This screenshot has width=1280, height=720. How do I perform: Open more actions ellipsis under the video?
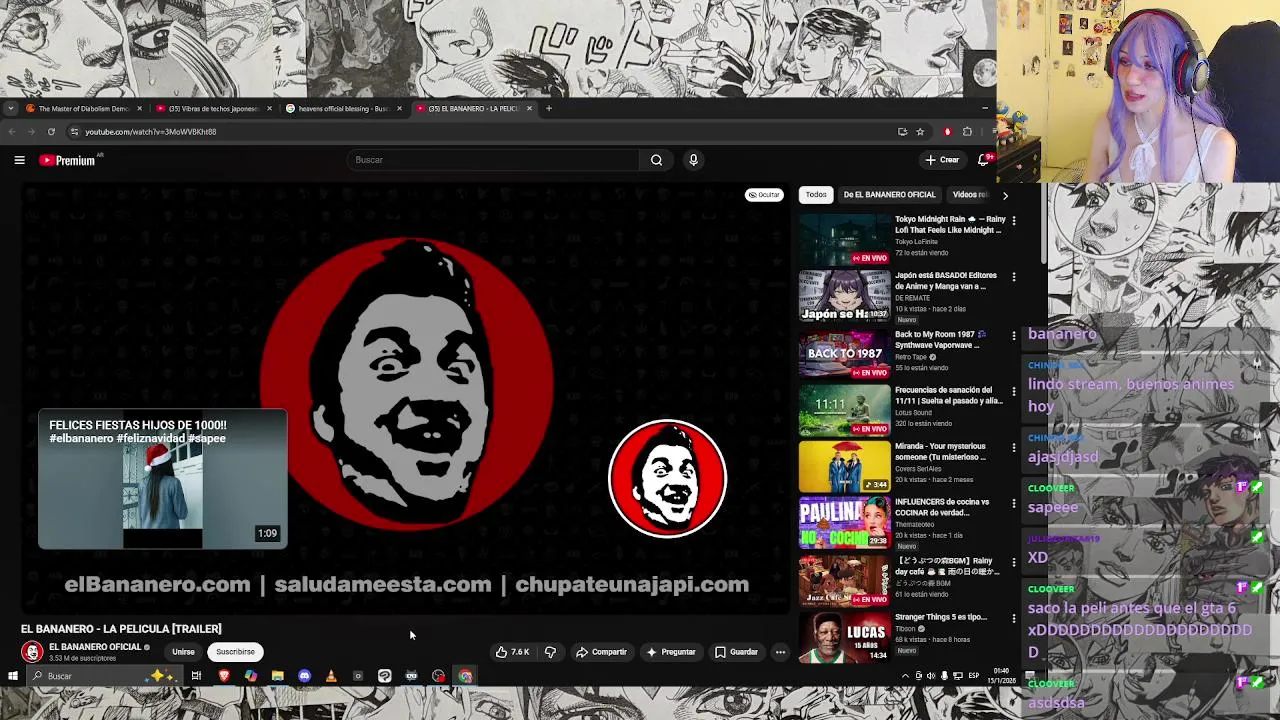(x=780, y=652)
